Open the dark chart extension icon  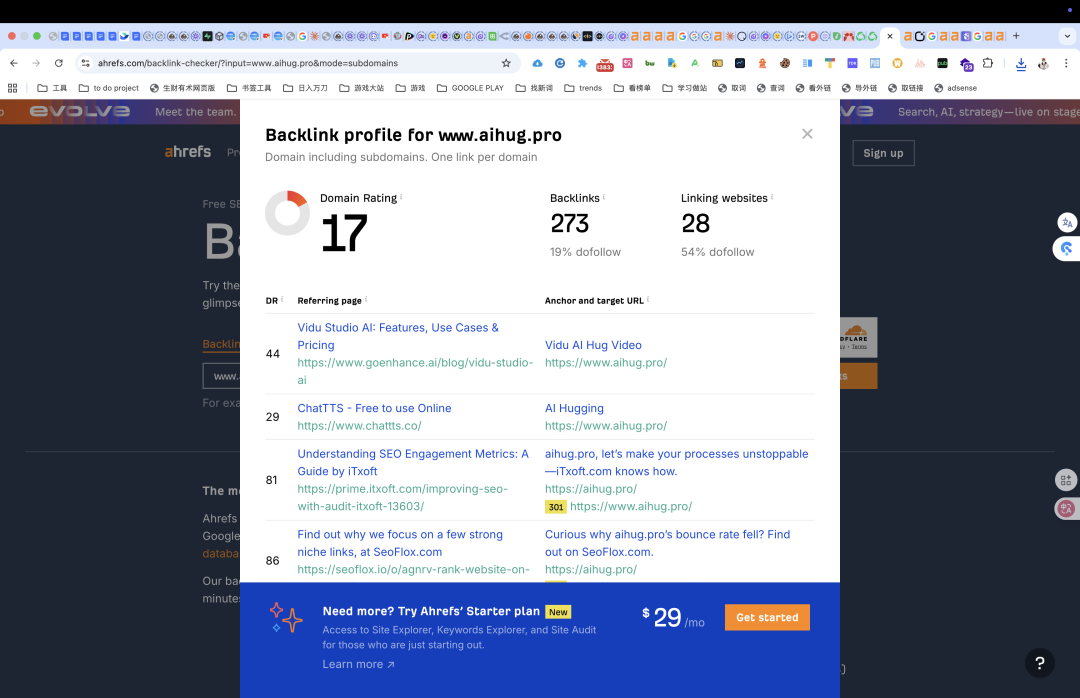point(740,63)
